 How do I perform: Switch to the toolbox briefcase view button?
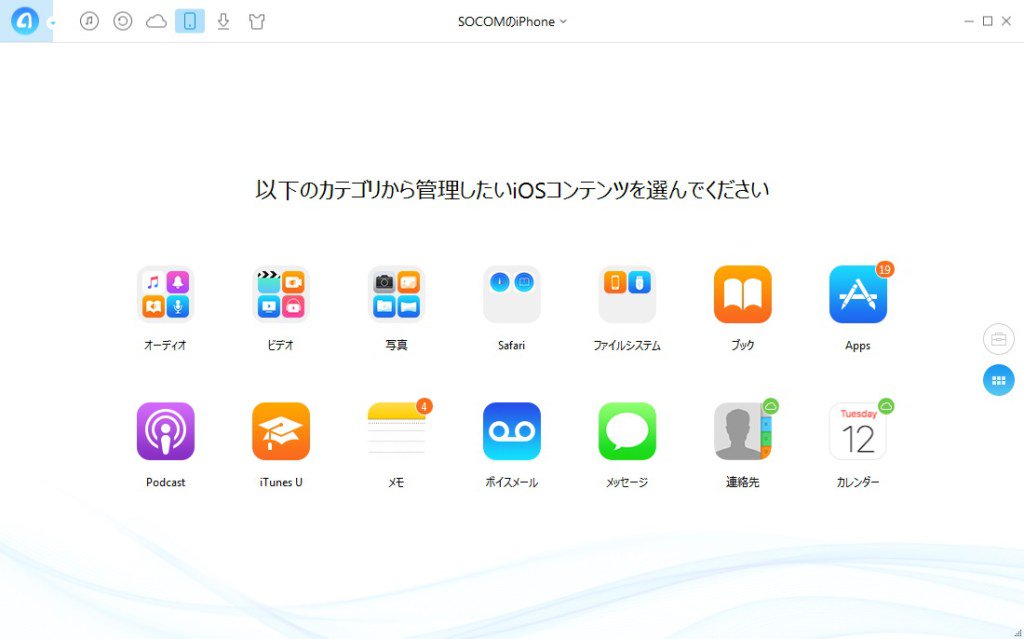coord(999,339)
